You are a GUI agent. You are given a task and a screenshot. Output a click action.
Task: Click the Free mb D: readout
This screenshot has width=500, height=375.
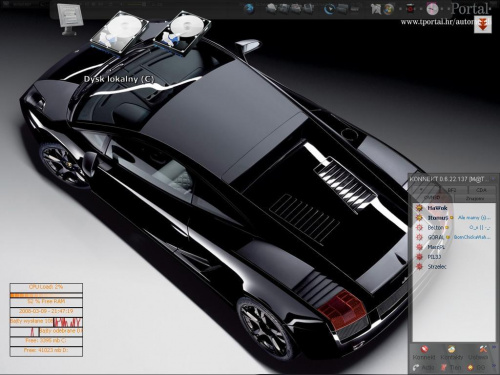click(x=46, y=351)
